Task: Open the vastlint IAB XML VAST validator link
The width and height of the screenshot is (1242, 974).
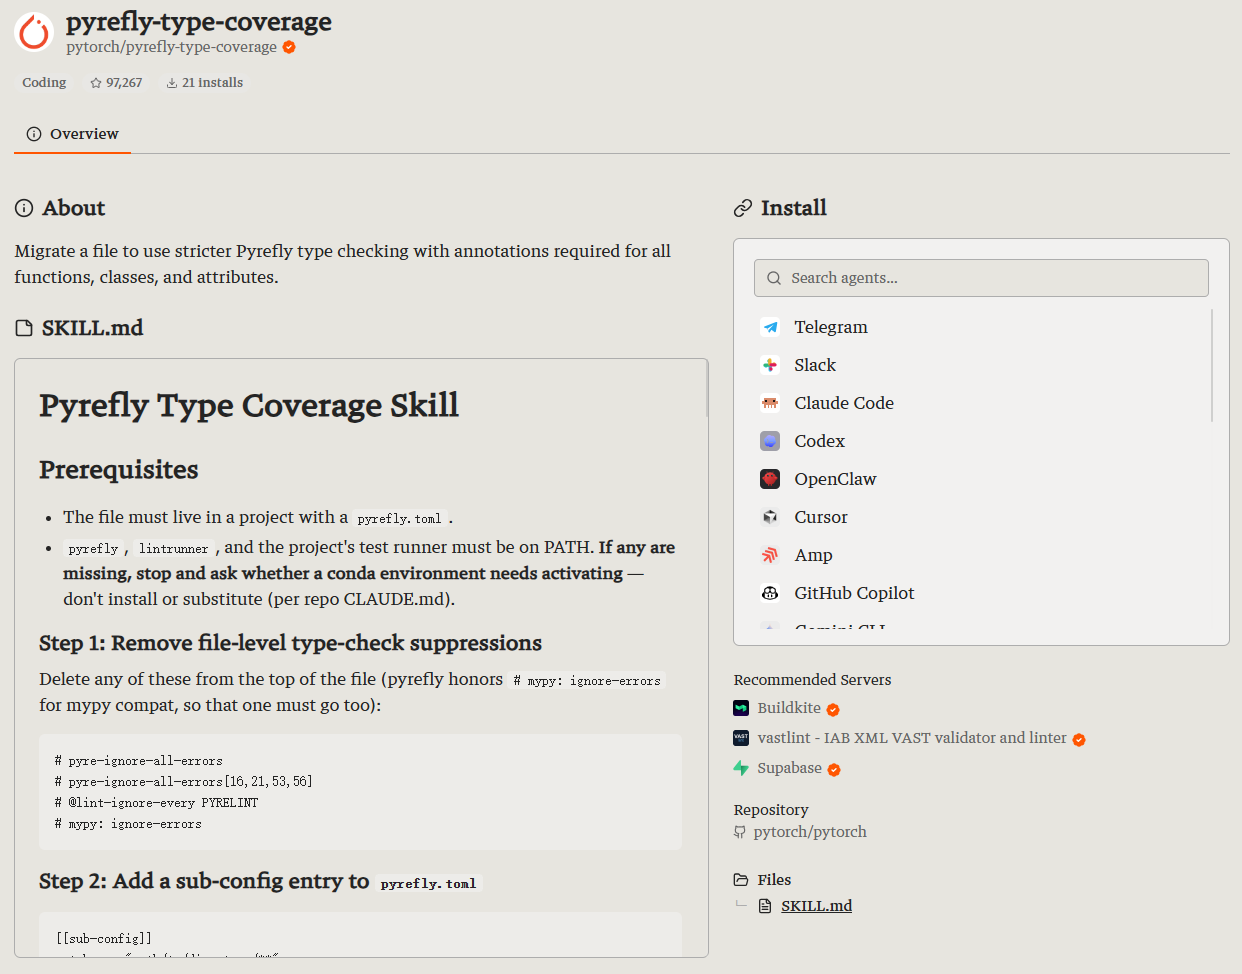Action: point(912,738)
